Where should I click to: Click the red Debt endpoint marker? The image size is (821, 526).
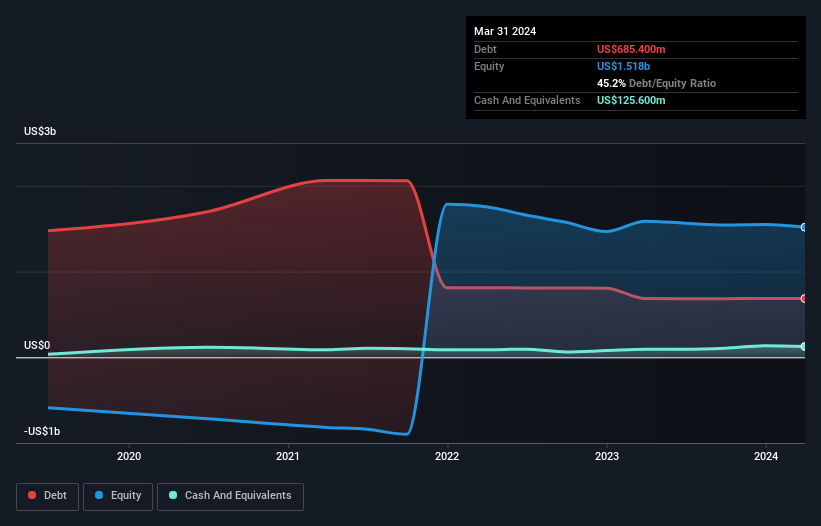(804, 298)
